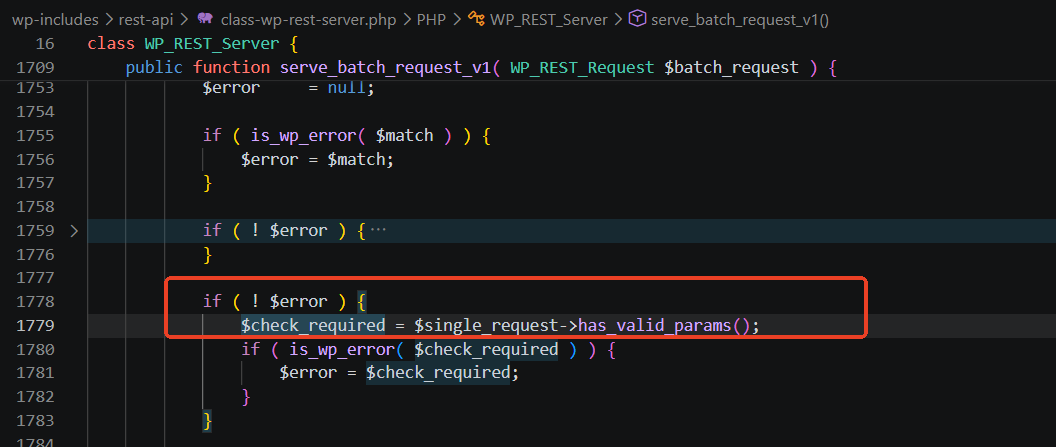Click $check_required on line 1781
The width and height of the screenshot is (1056, 447).
(438, 373)
